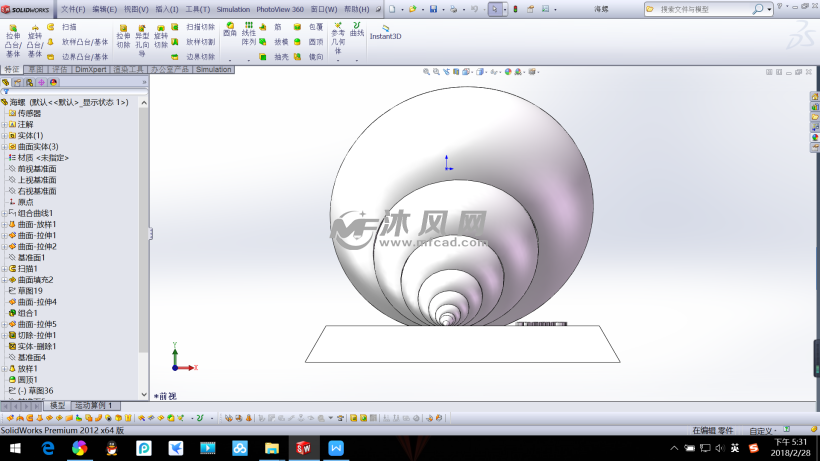Choose the 放样切割 lofted cut tool
The image size is (820, 461).
193,42
